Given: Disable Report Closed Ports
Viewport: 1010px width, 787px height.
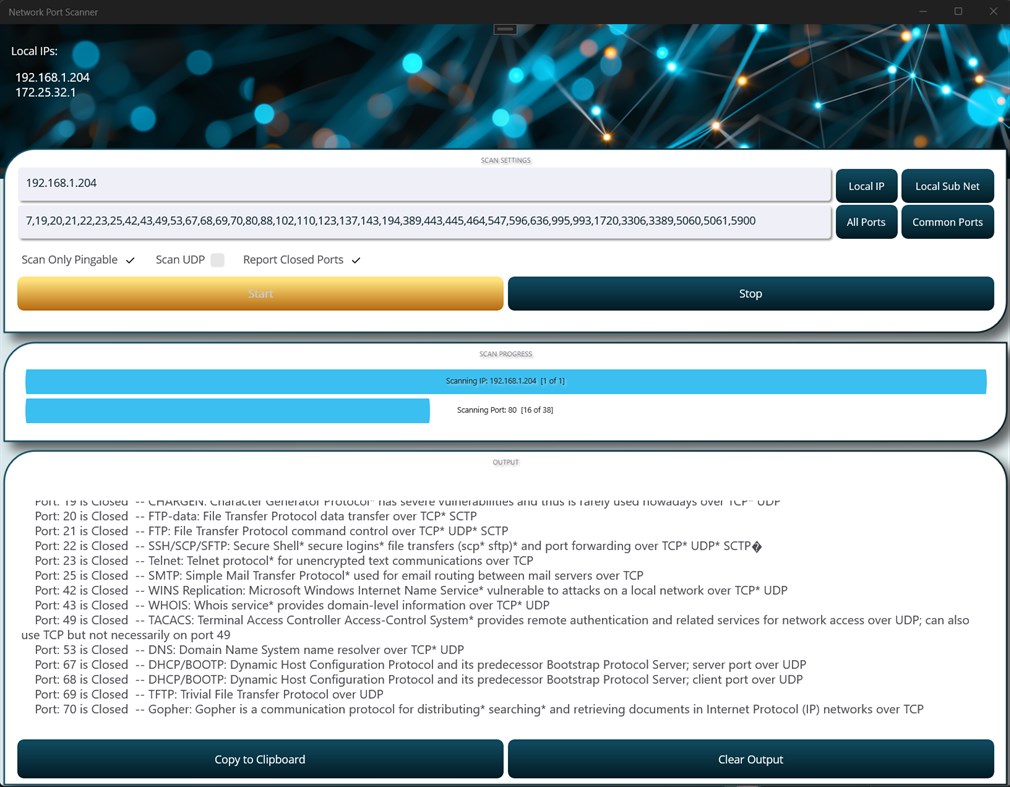Looking at the screenshot, I should pos(356,259).
